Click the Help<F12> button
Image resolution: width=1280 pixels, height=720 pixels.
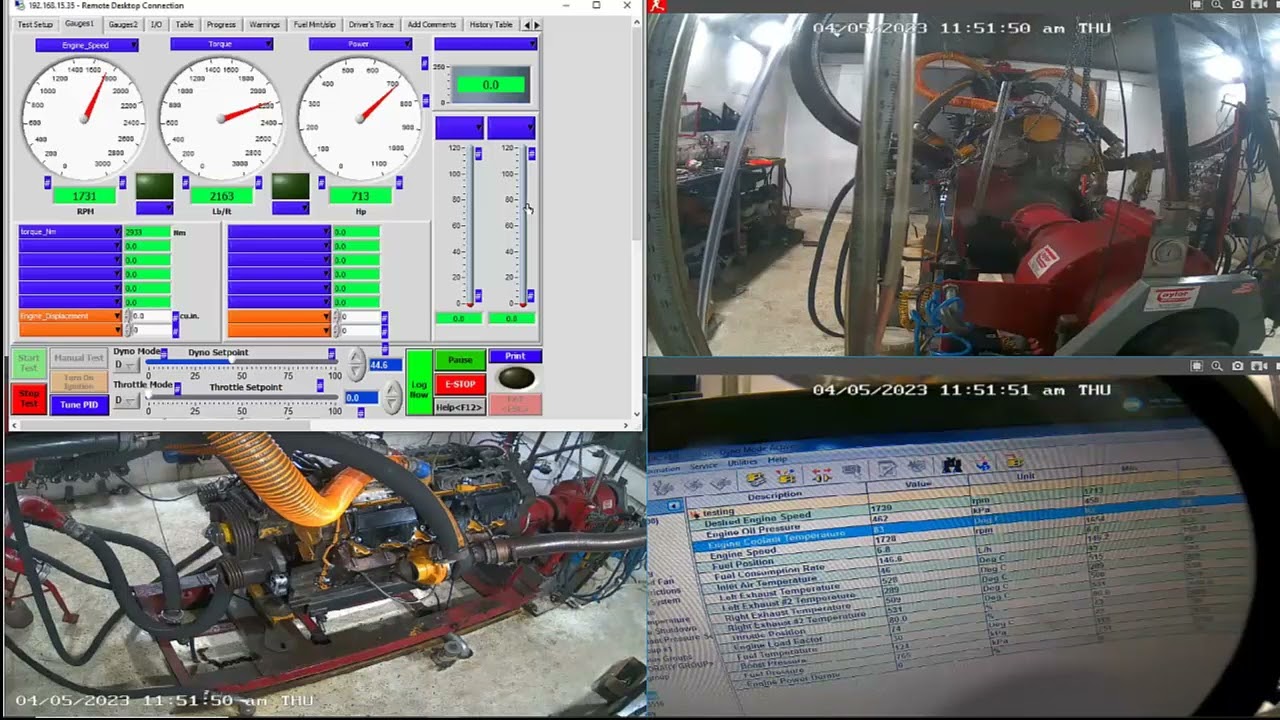[460, 407]
